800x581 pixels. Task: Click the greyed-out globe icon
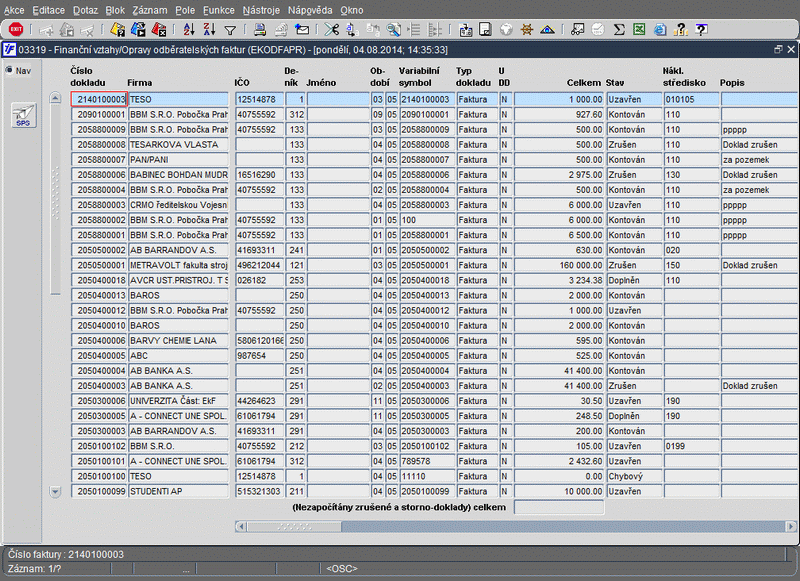[506, 30]
